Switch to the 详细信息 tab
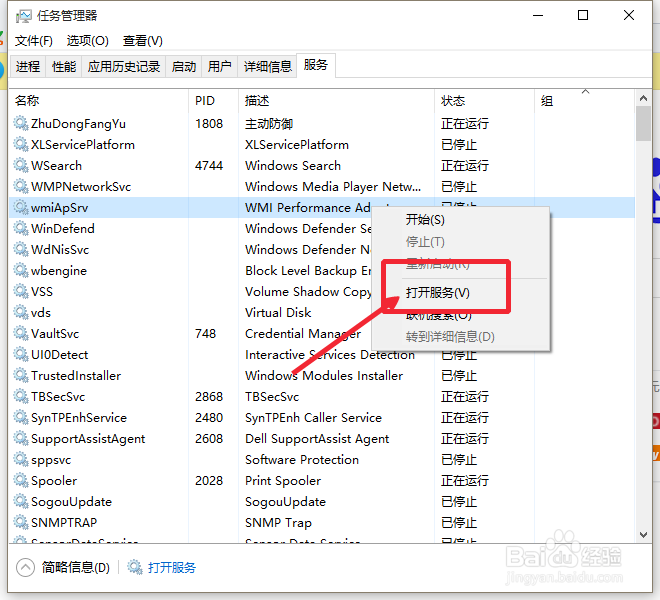 point(268,67)
